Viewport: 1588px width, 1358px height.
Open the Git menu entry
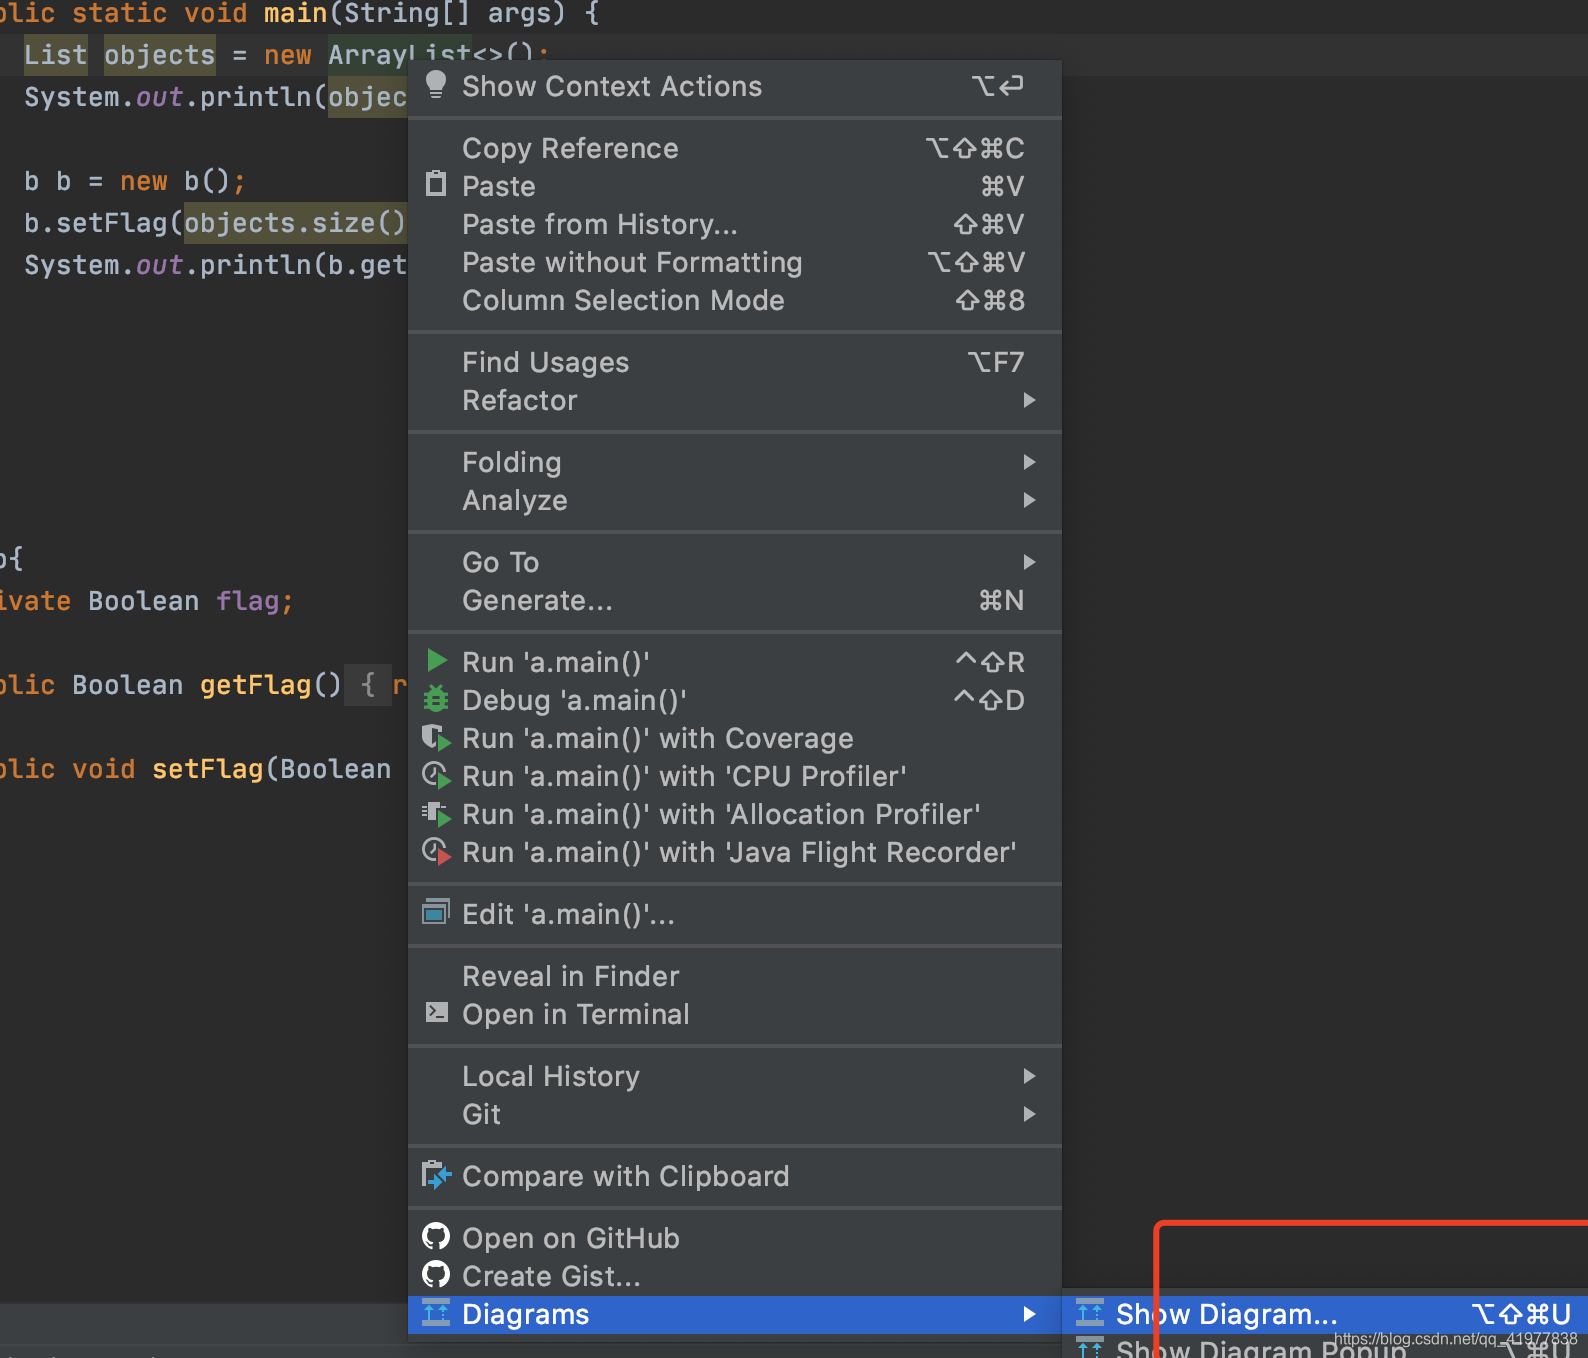(735, 1114)
